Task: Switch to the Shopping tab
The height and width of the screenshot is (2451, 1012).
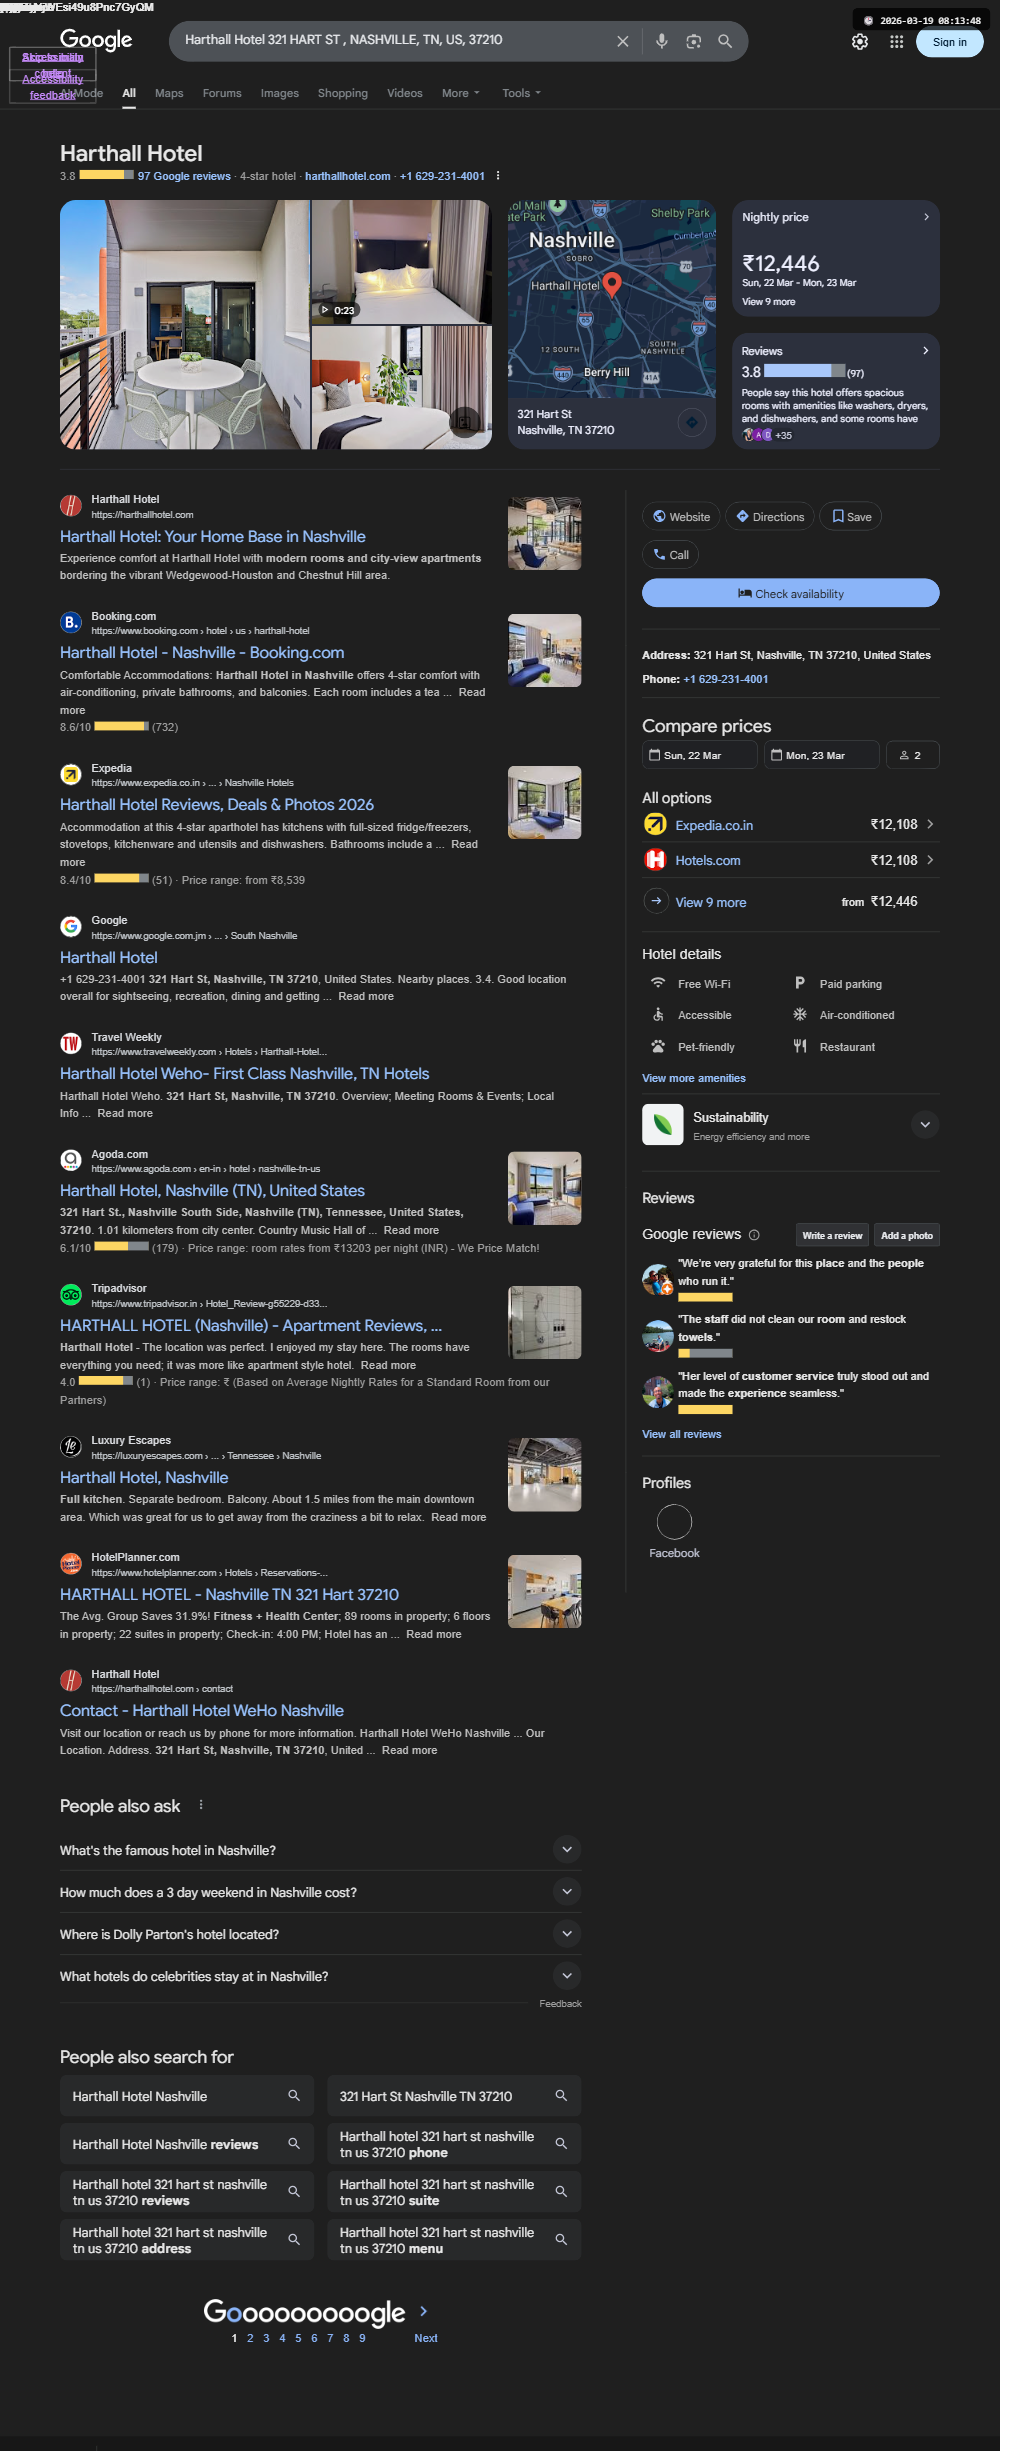Action: point(343,93)
